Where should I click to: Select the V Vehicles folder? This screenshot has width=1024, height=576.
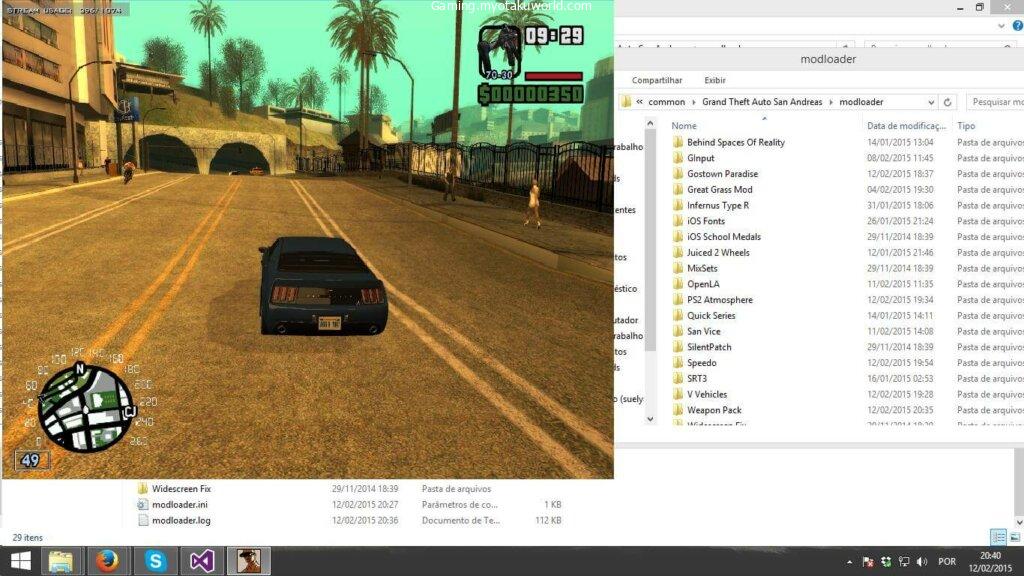(x=707, y=394)
